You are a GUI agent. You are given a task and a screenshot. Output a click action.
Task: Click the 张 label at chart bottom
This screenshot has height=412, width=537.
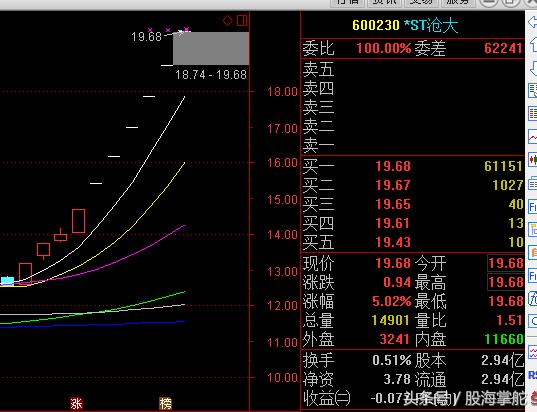click(x=76, y=404)
